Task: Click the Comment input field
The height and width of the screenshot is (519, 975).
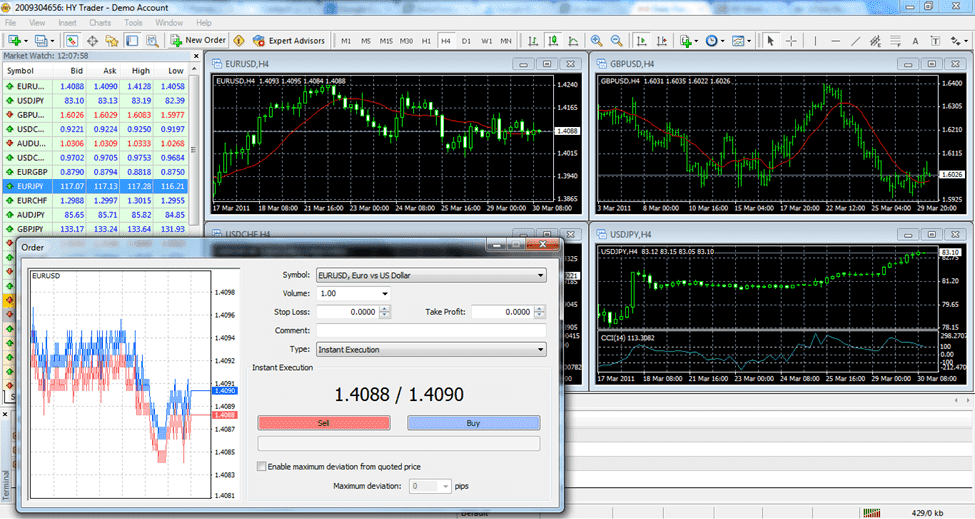Action: [430, 331]
